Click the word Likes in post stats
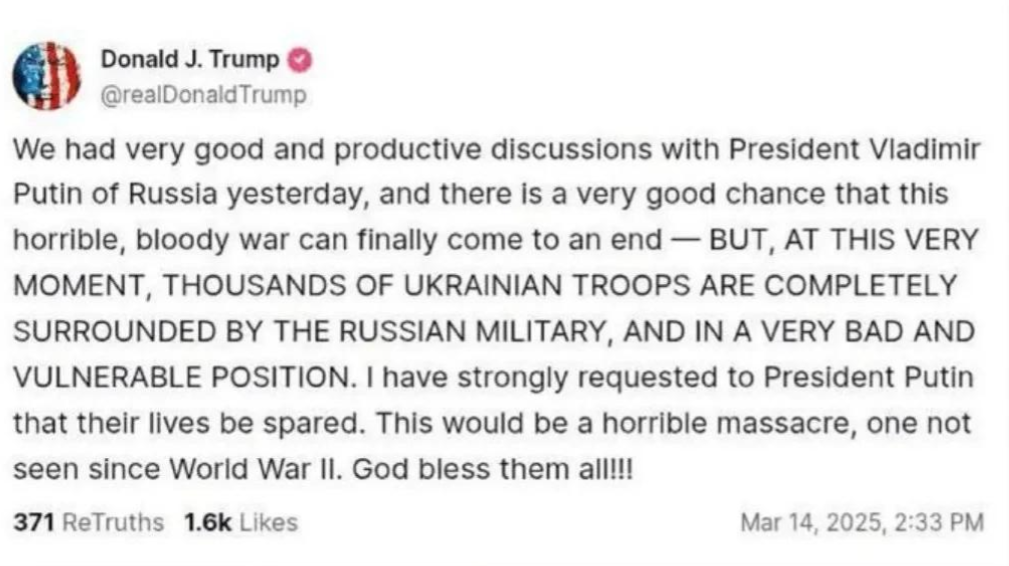This screenshot has width=1009, height=566. pos(269,522)
